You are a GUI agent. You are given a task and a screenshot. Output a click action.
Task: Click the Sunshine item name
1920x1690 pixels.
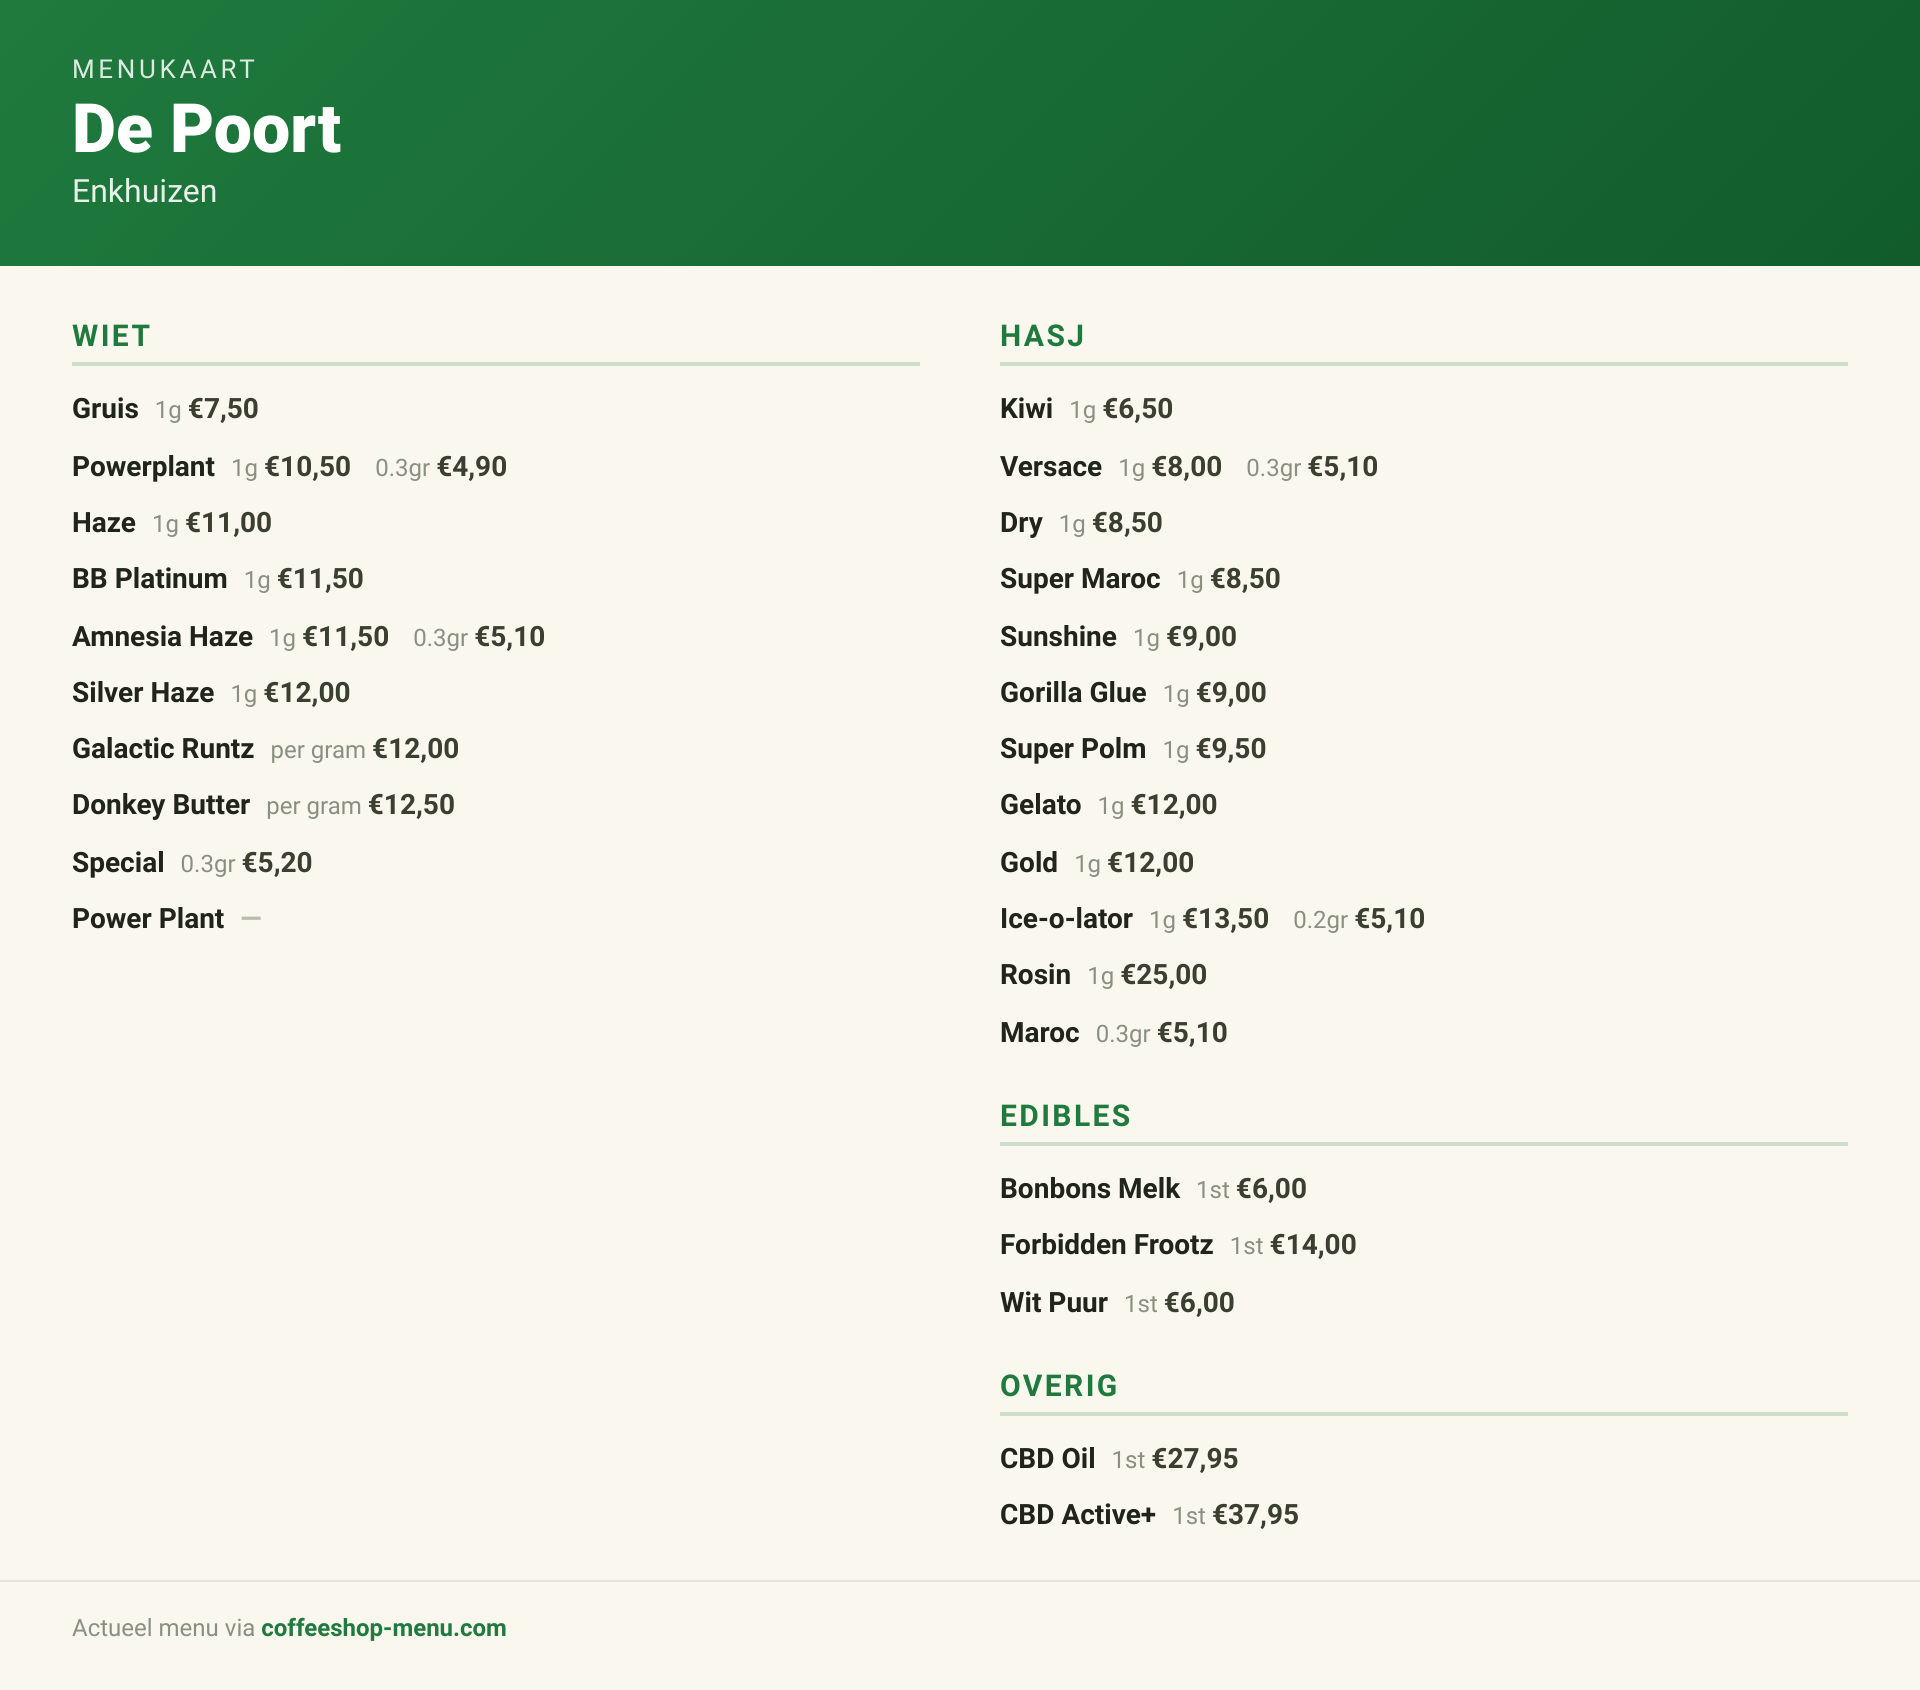coord(1058,637)
